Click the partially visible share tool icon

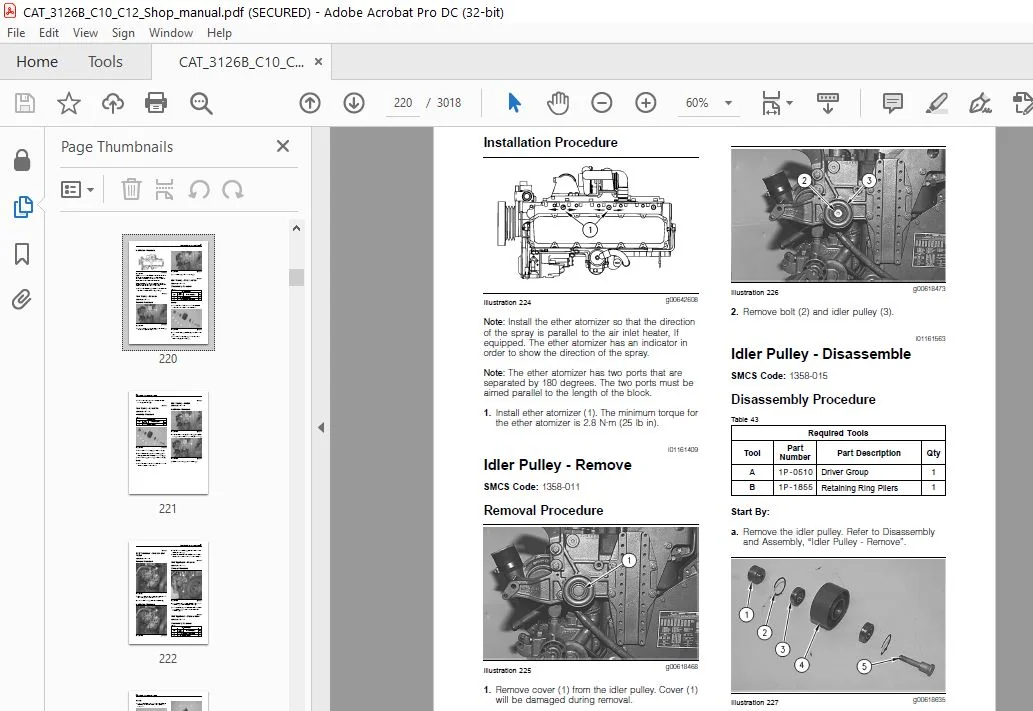coord(1022,103)
